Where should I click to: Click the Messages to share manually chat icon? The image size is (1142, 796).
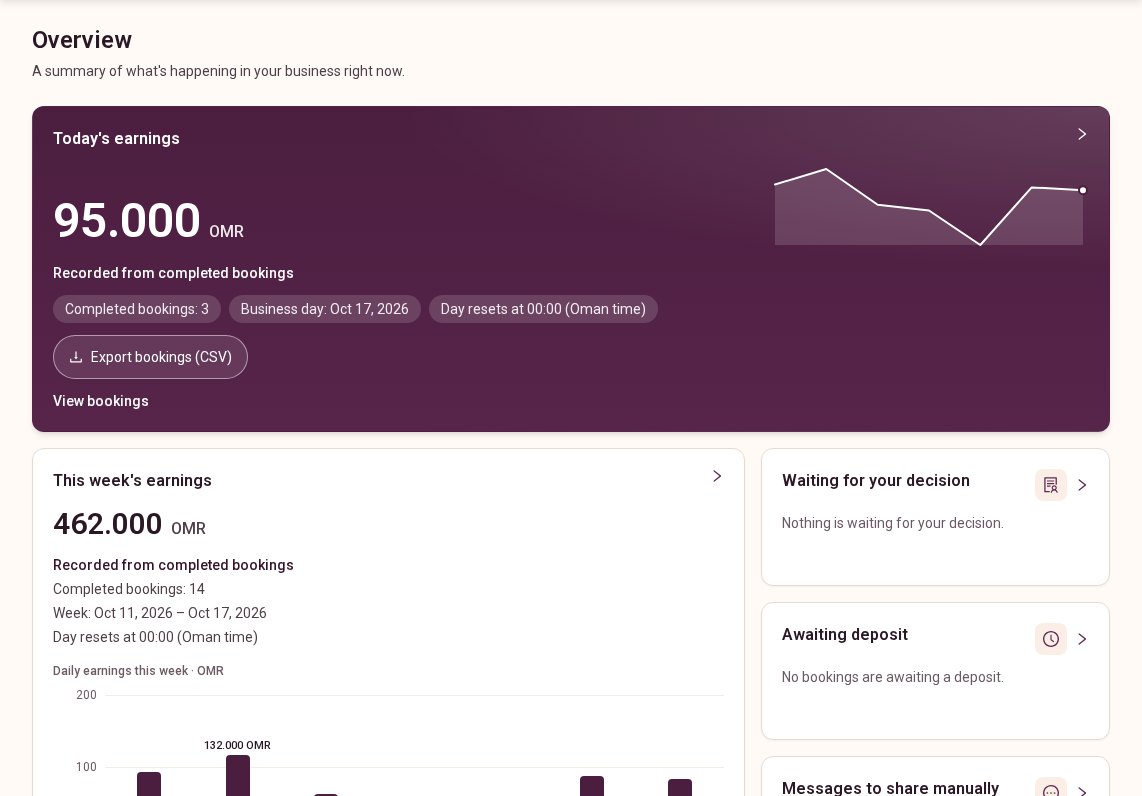1050,789
